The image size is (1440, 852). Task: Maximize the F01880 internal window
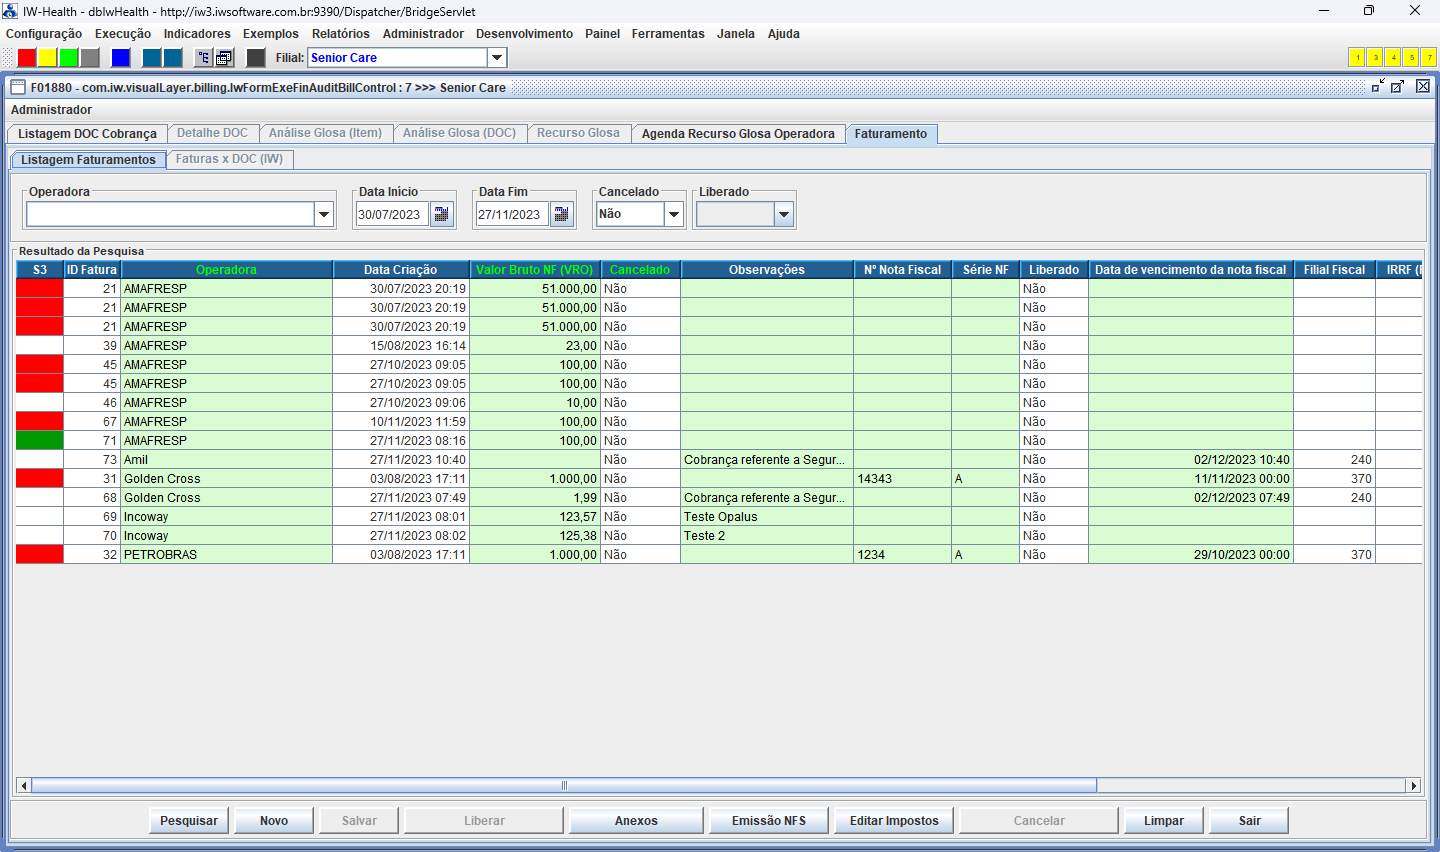click(1398, 87)
